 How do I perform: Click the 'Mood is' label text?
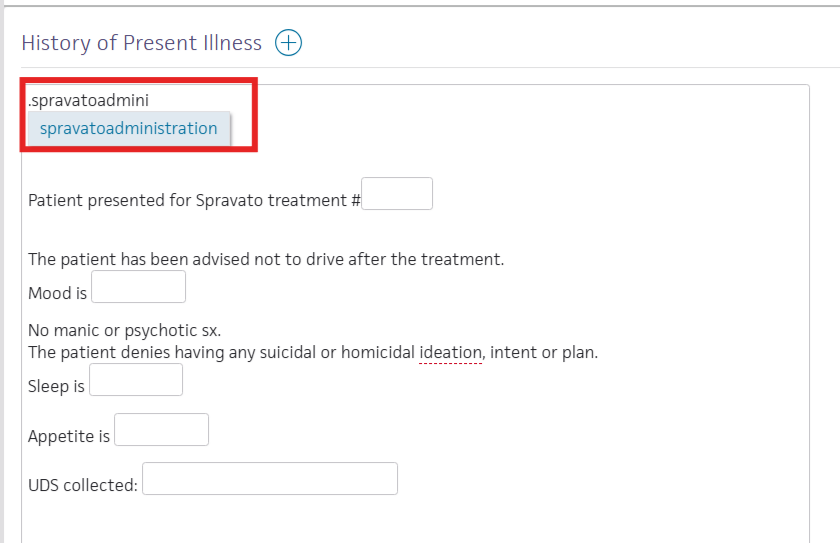[57, 293]
